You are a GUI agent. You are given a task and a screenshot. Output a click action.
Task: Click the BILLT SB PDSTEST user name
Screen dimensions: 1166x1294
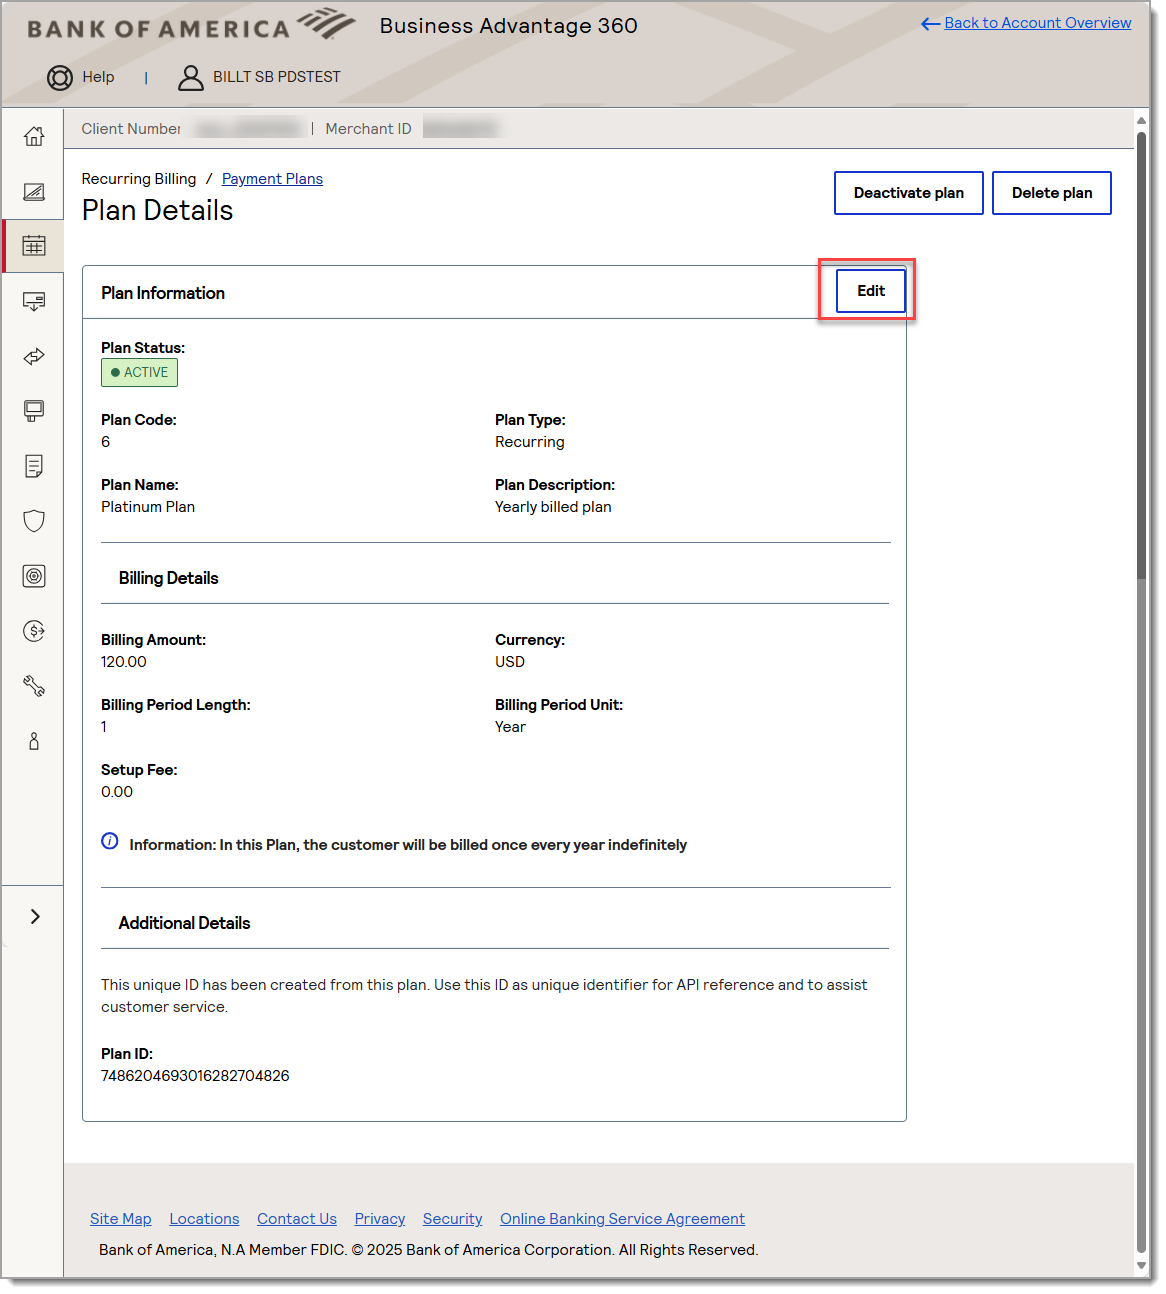coord(277,77)
